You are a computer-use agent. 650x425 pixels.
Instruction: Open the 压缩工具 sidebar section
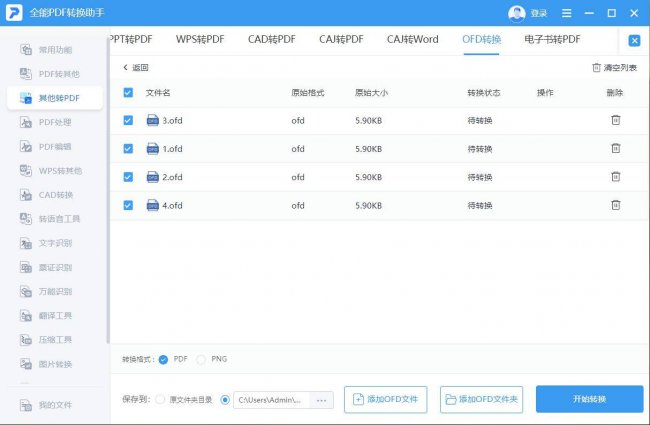55,340
